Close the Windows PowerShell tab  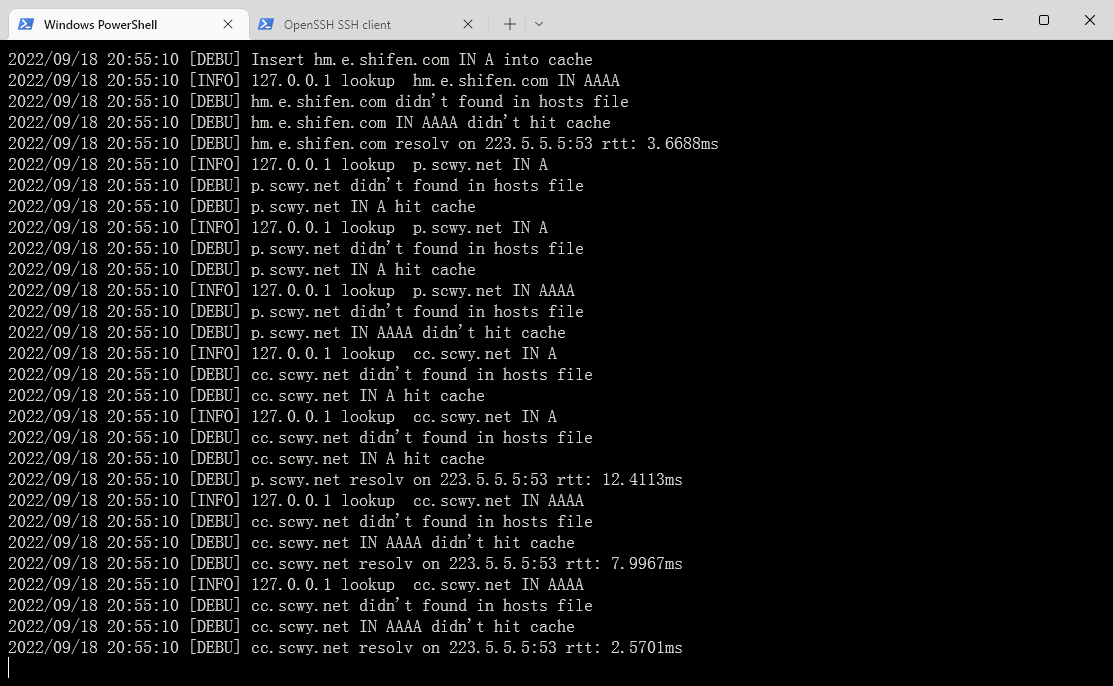tap(228, 24)
